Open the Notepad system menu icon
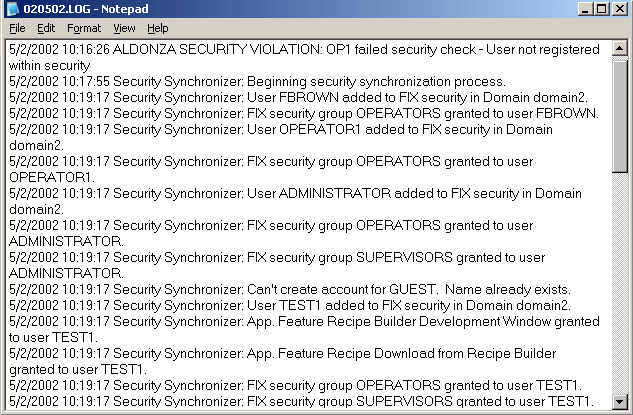This screenshot has width=633, height=415. tap(13, 9)
